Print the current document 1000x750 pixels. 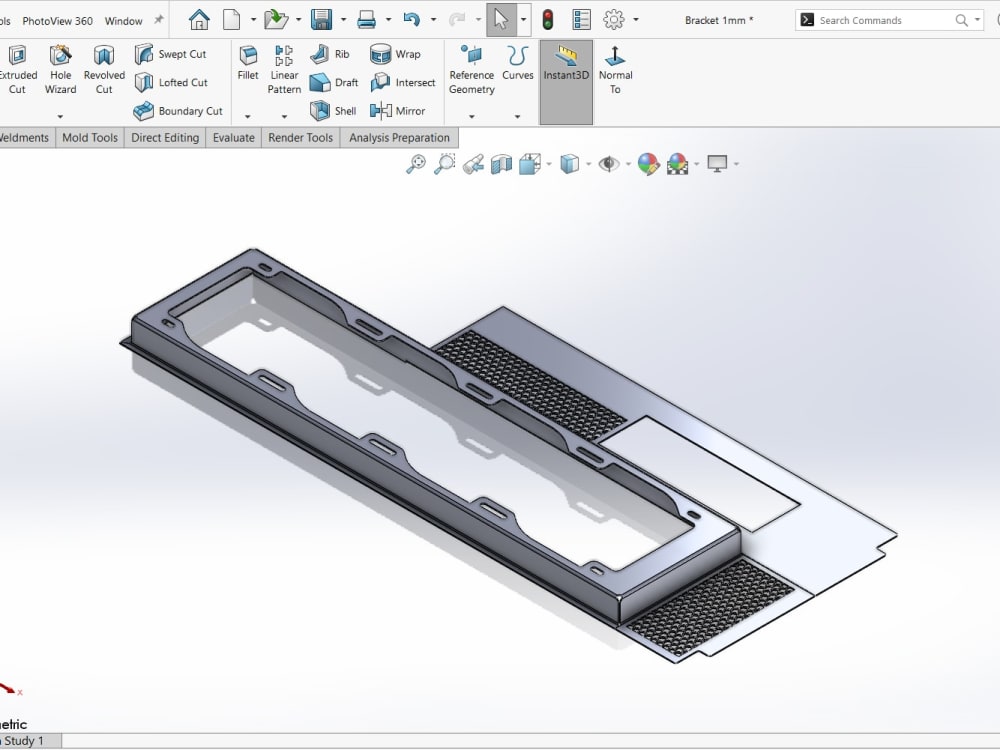point(366,20)
